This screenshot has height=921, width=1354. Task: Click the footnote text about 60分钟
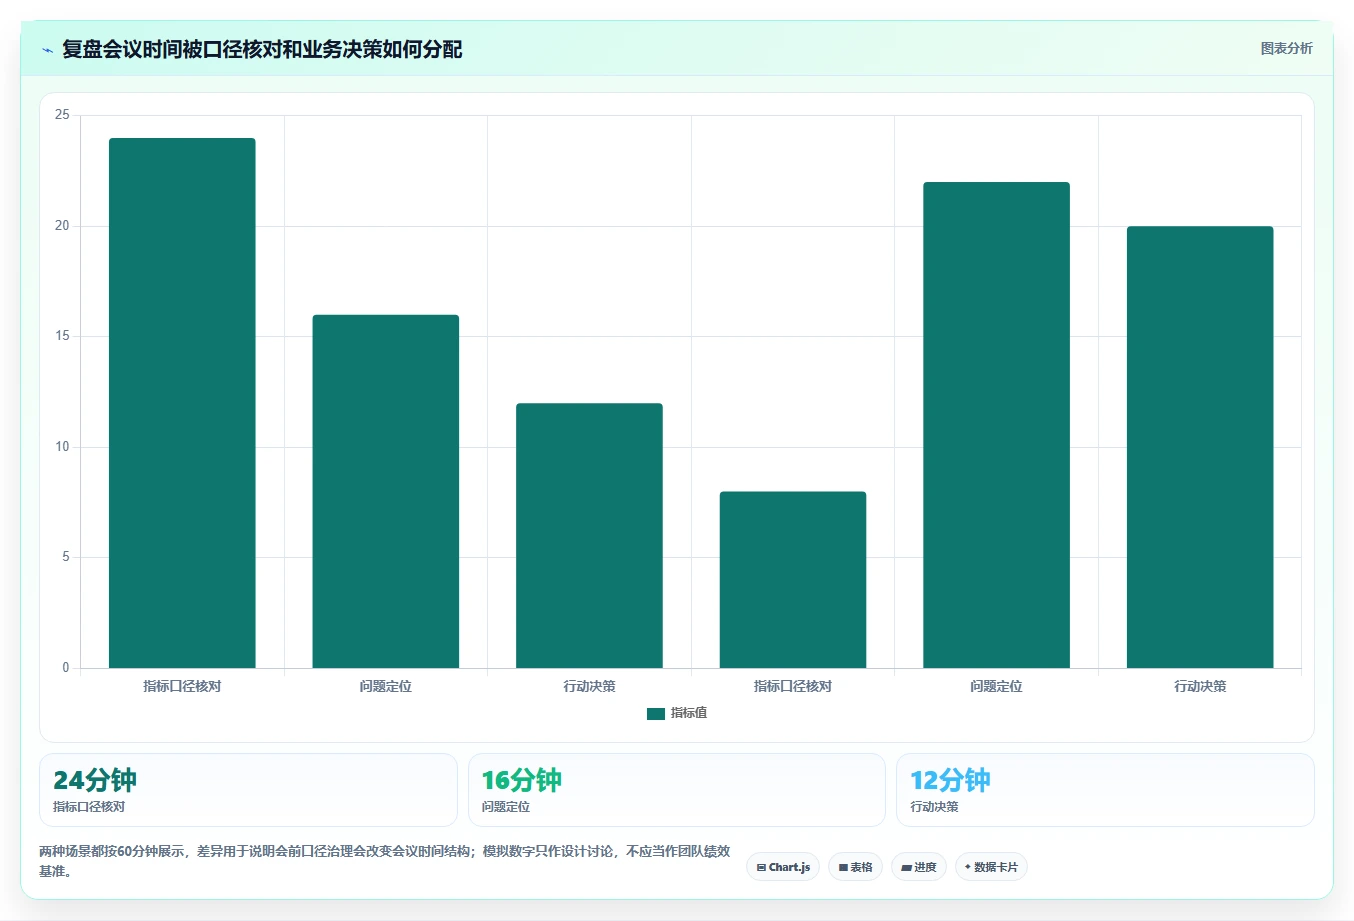point(385,861)
